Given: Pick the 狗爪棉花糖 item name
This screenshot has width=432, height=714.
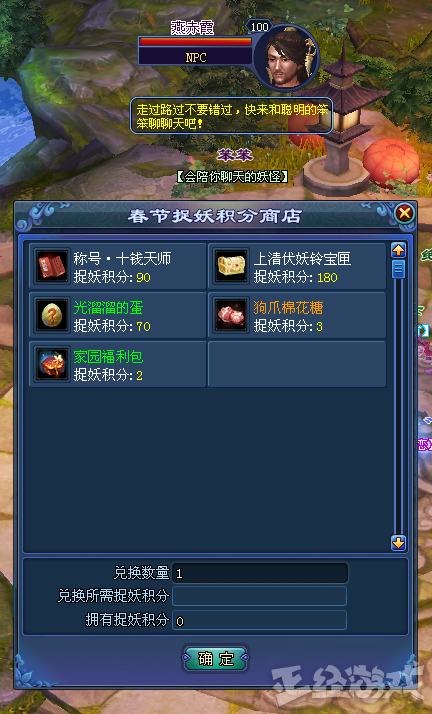Looking at the screenshot, I should tap(288, 308).
